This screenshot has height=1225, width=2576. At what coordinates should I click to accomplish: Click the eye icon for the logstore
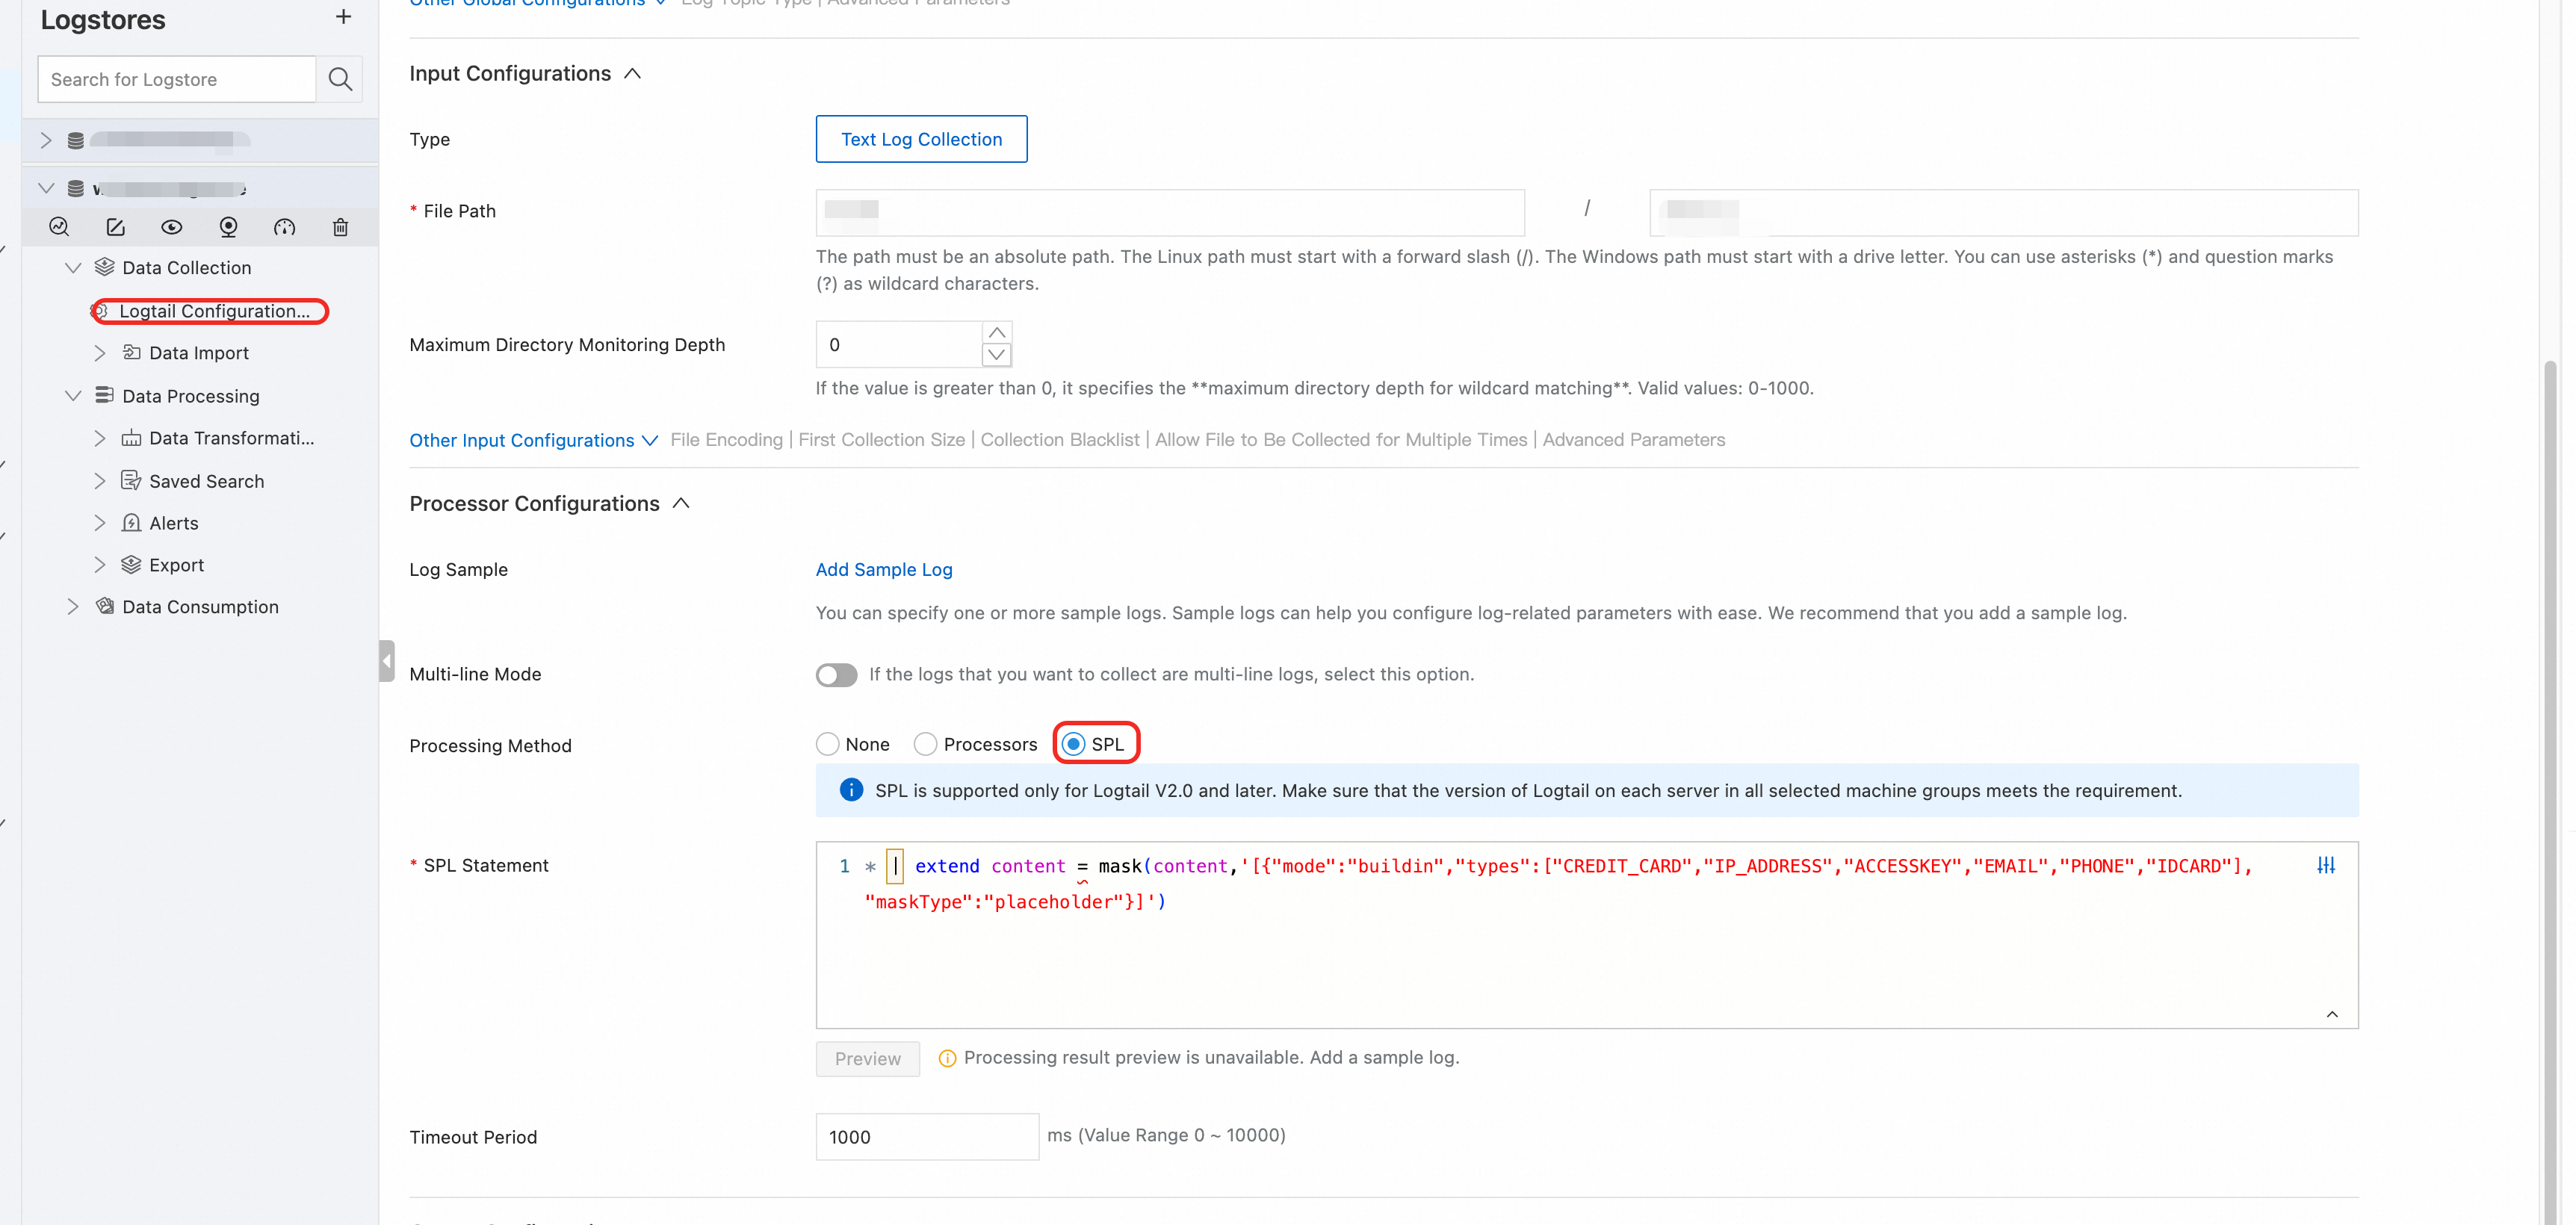tap(172, 227)
